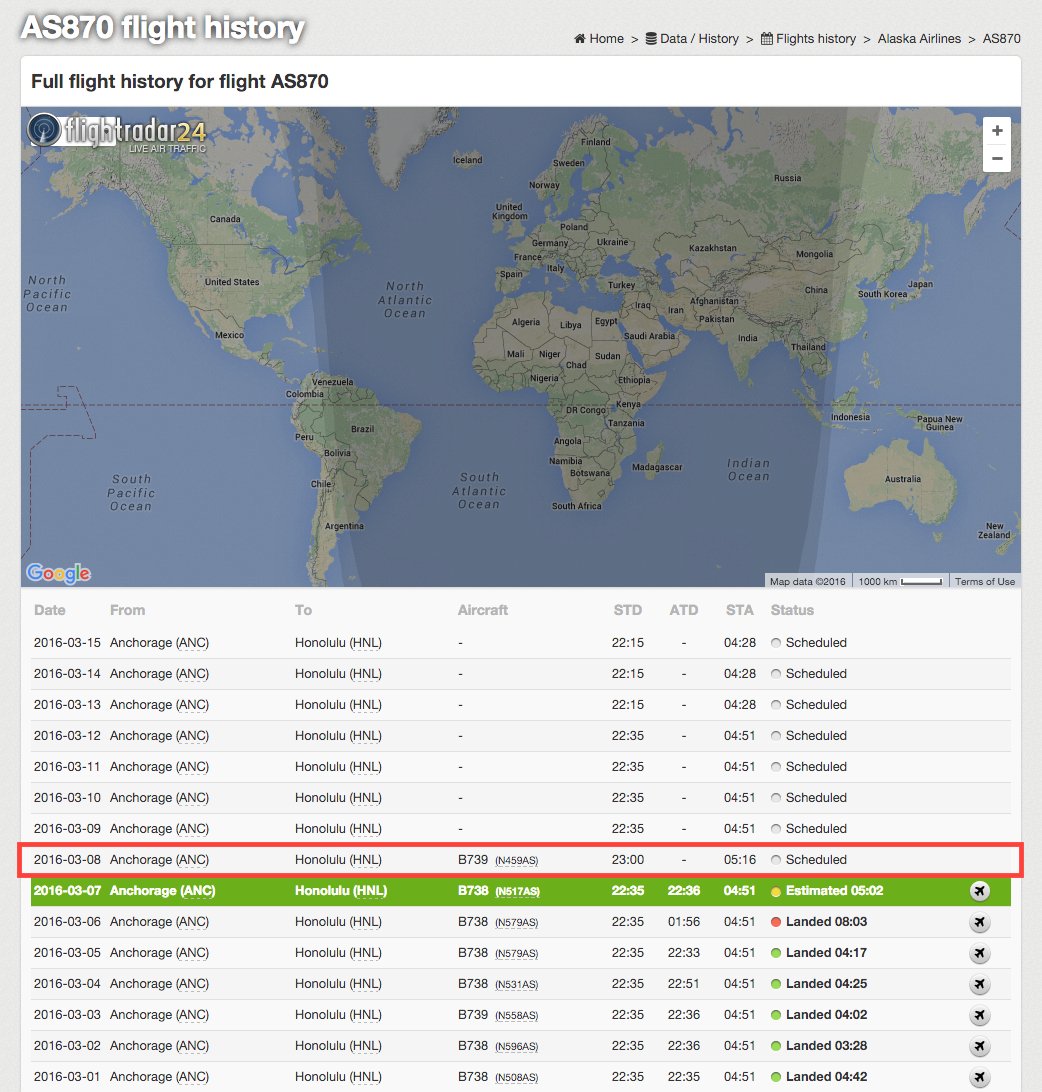The width and height of the screenshot is (1042, 1092).
Task: Open Terms of Use on map
Action: (985, 582)
